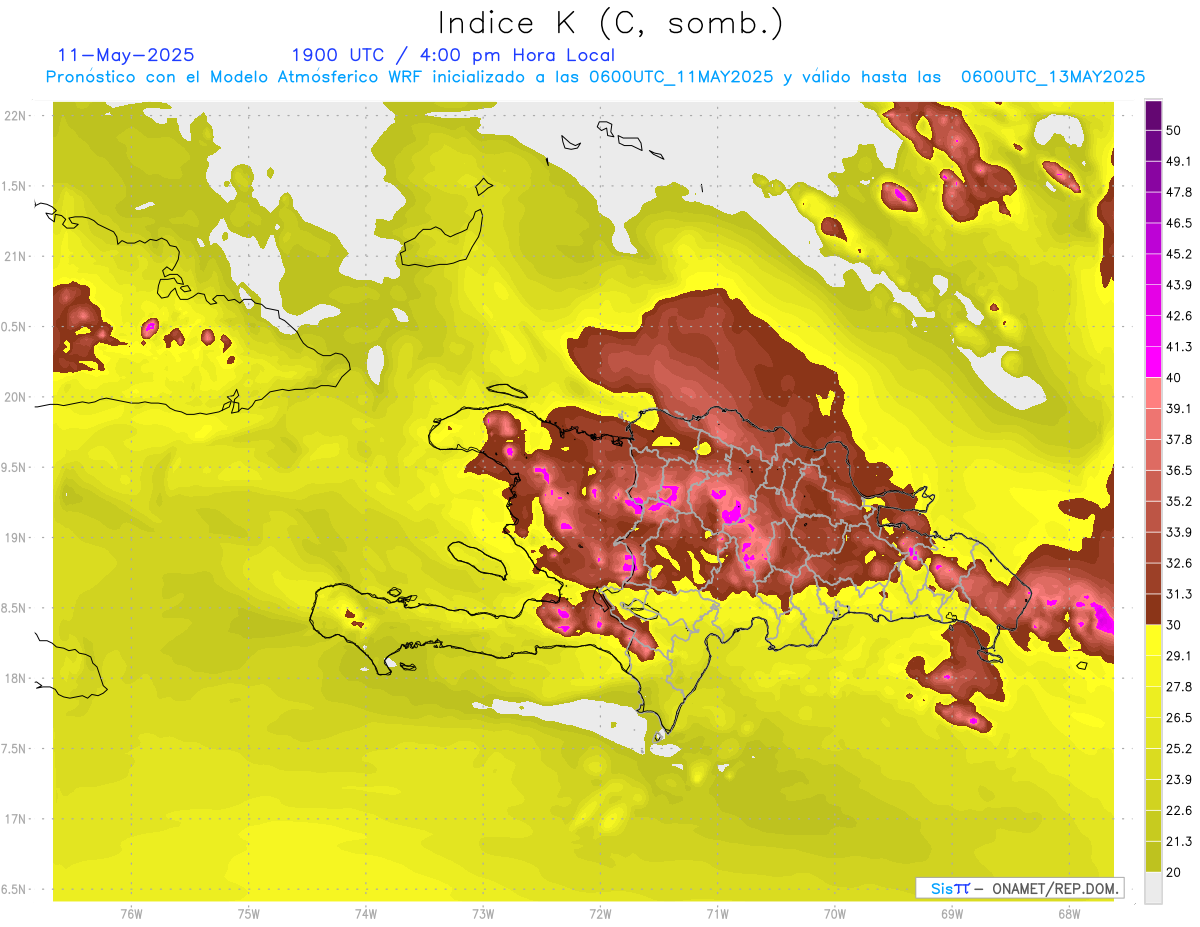
Task: Click the "47.8" value on the color scale
Action: point(1179,192)
